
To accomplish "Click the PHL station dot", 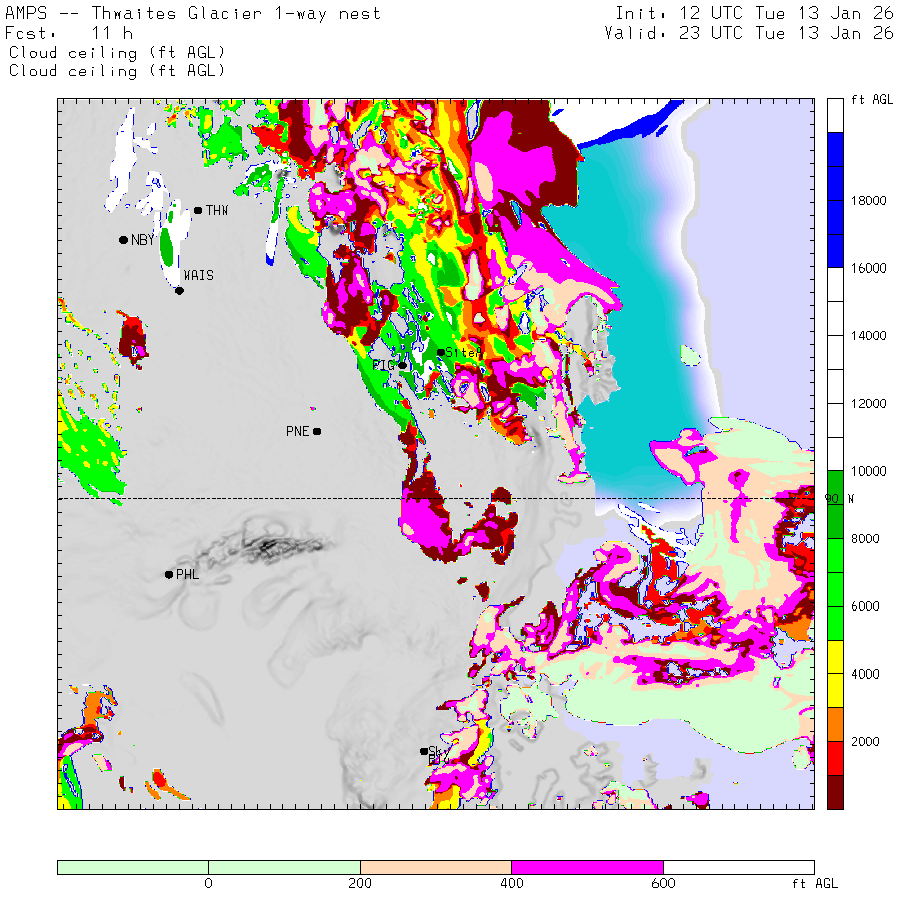I will coord(169,574).
